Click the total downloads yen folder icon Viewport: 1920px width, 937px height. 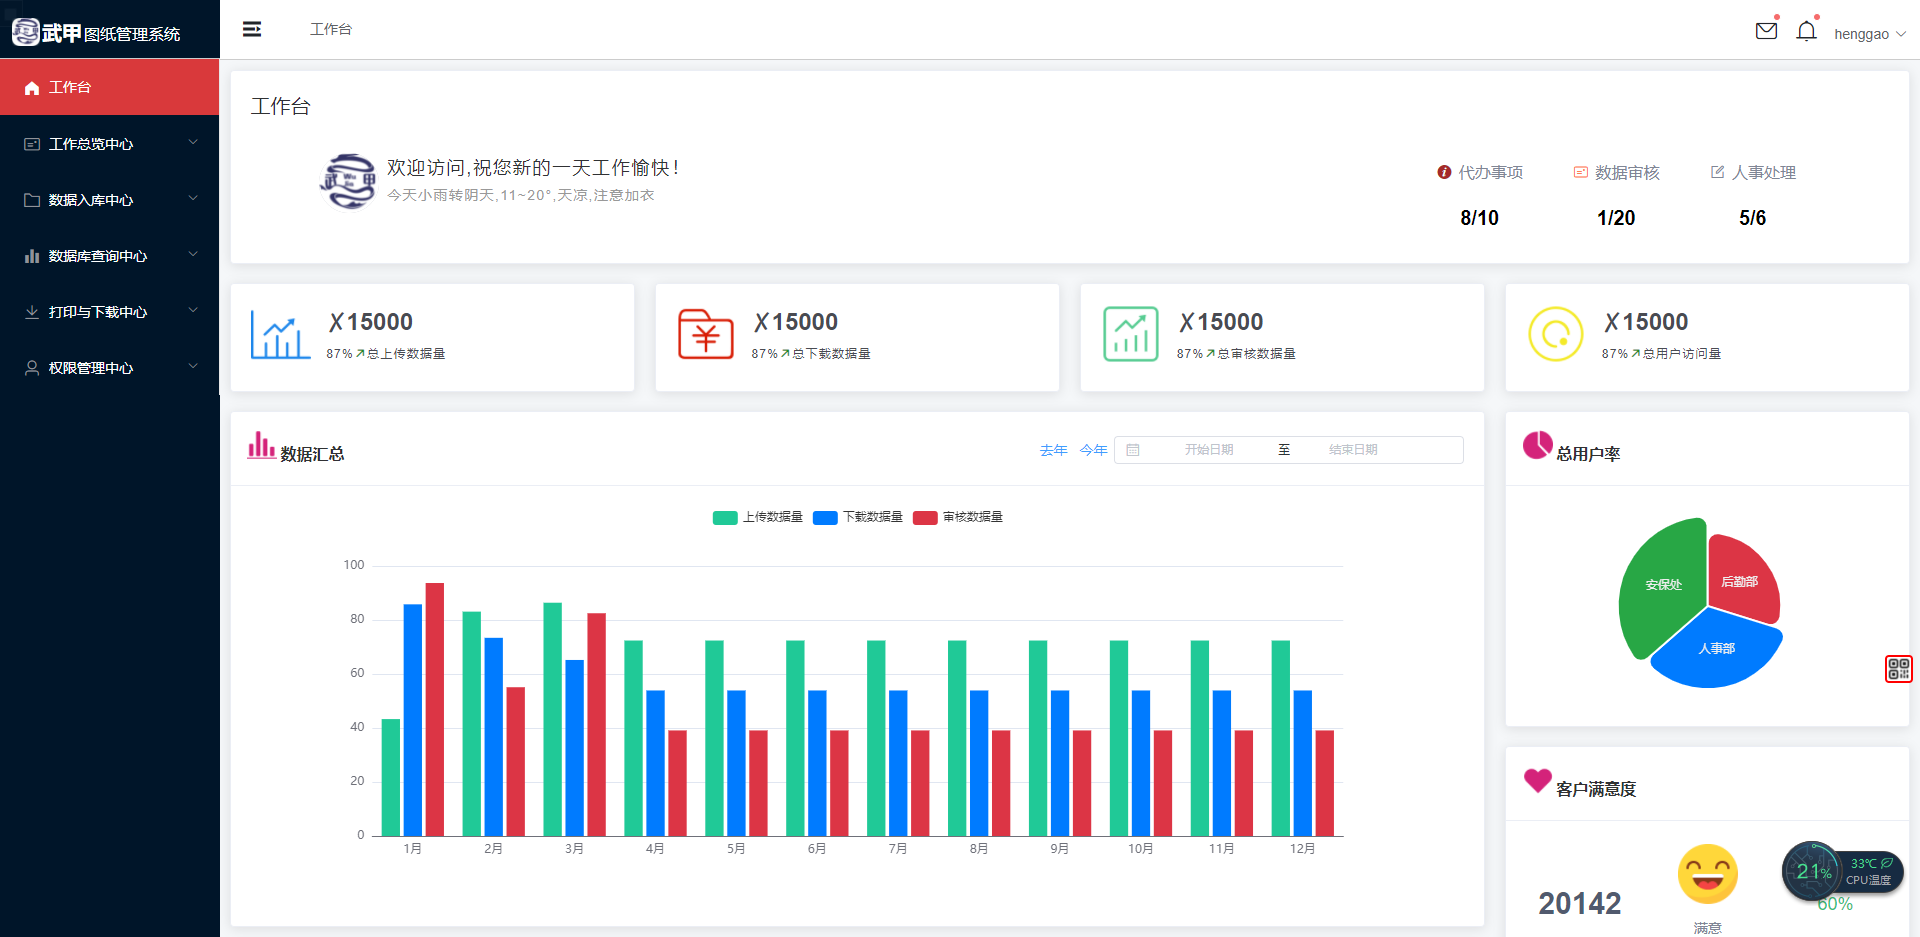[x=705, y=335]
